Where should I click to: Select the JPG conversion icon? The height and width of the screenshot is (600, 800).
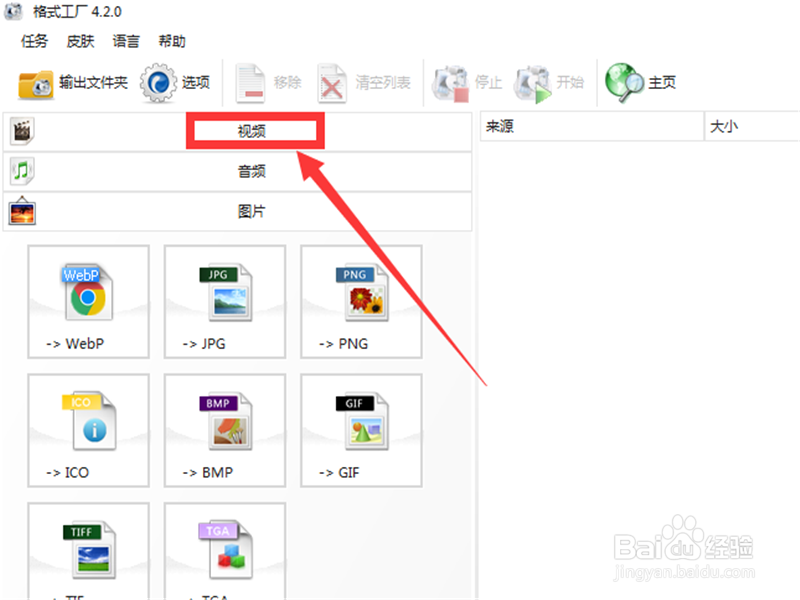point(226,293)
